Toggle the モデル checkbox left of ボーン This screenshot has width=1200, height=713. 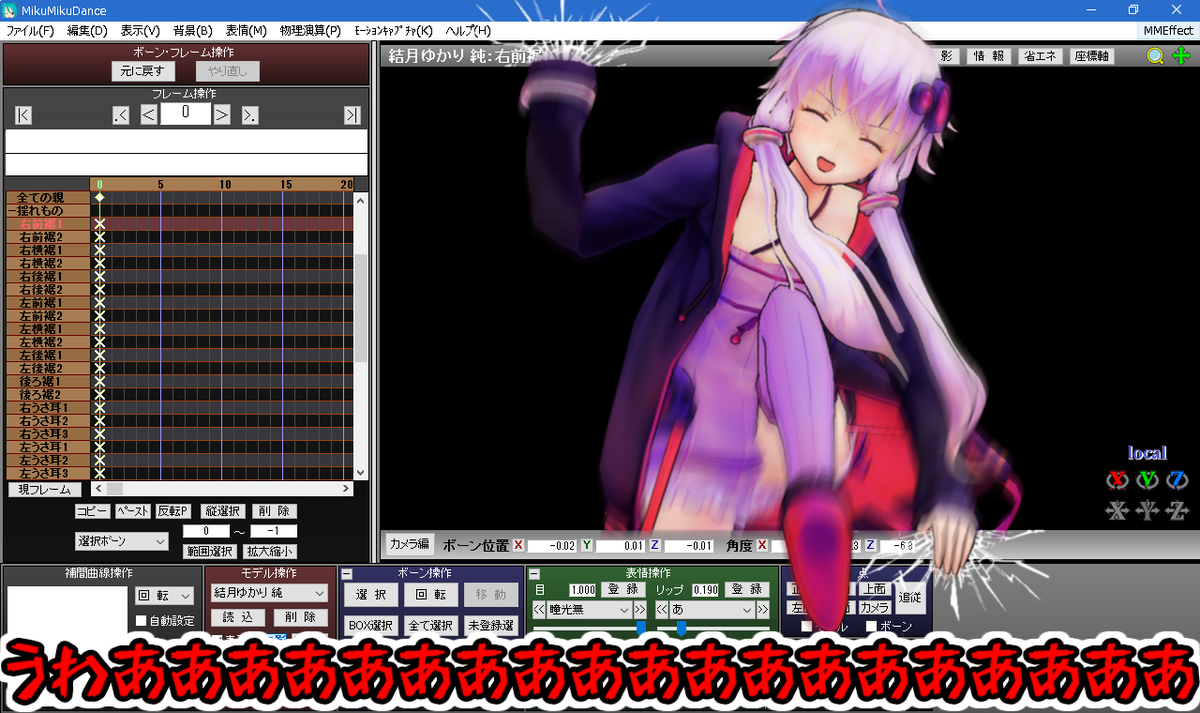point(807,627)
